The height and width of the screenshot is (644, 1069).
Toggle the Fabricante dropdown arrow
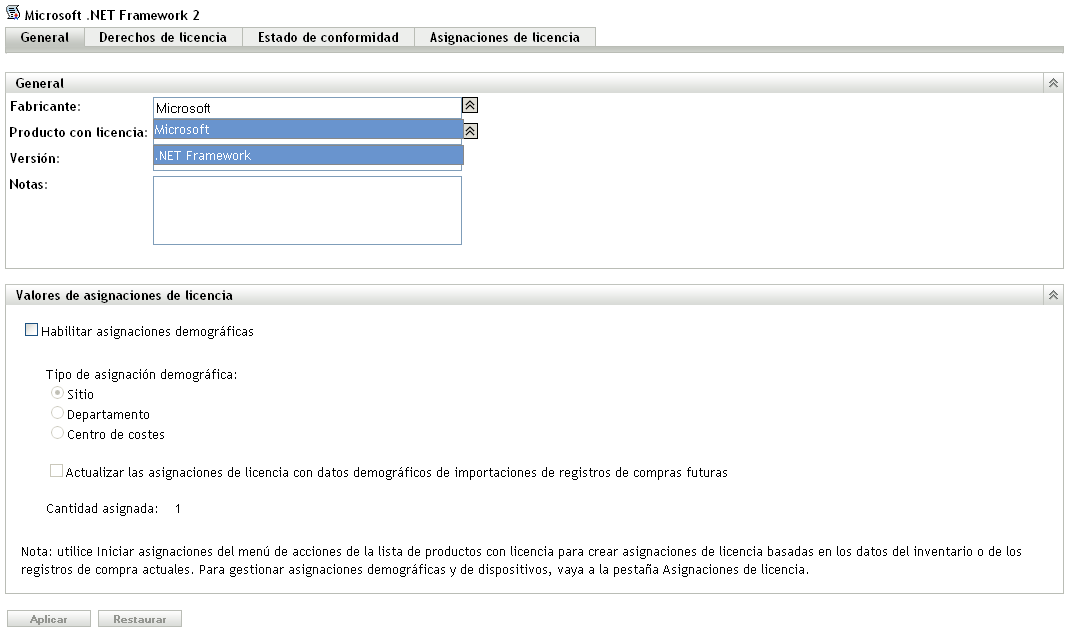(470, 105)
